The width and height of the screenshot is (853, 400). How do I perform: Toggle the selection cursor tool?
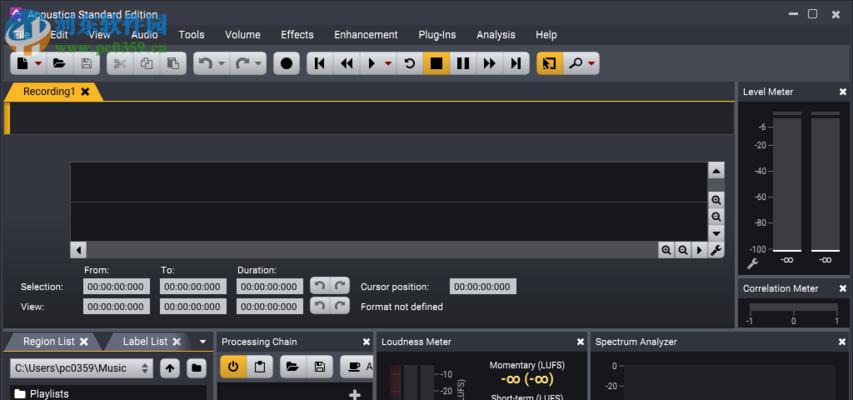pos(550,64)
